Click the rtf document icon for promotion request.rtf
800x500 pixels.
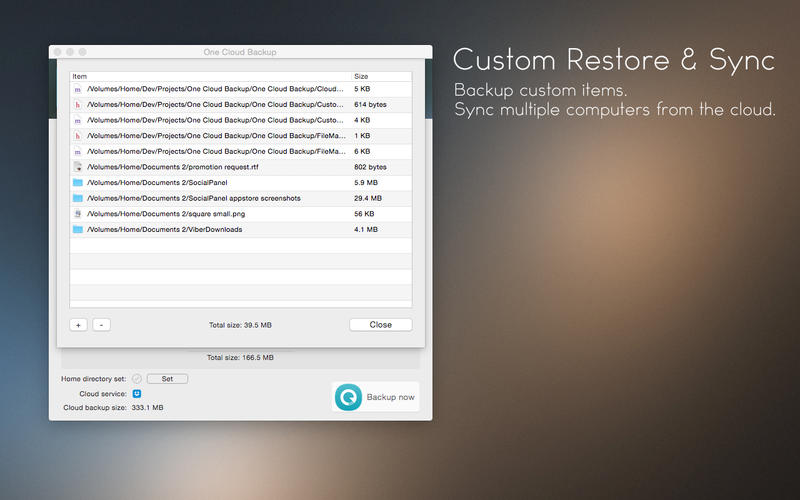click(x=78, y=167)
